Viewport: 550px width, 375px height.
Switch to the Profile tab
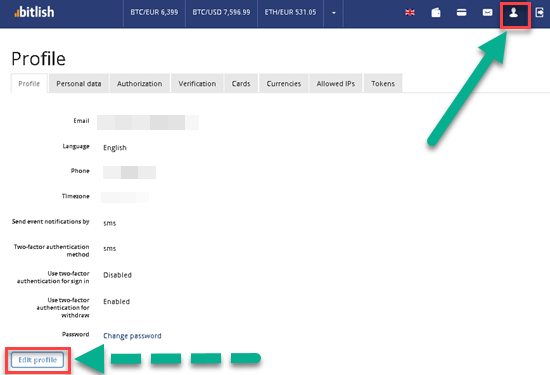29,83
